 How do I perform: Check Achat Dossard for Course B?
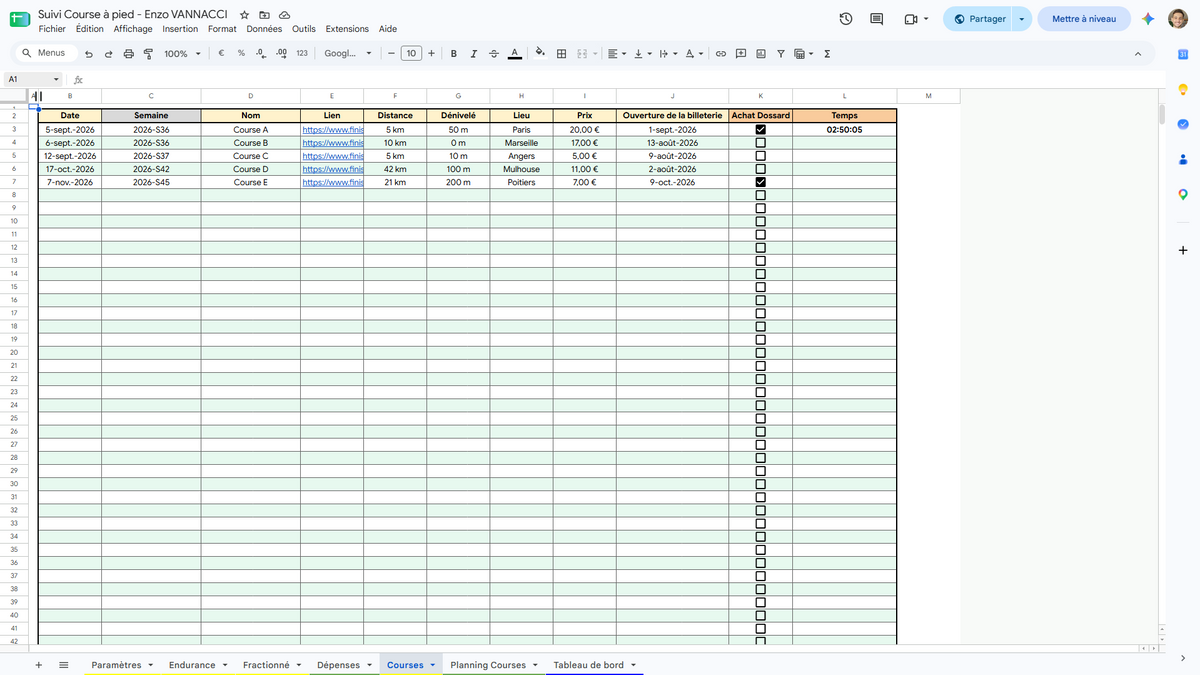pos(761,143)
